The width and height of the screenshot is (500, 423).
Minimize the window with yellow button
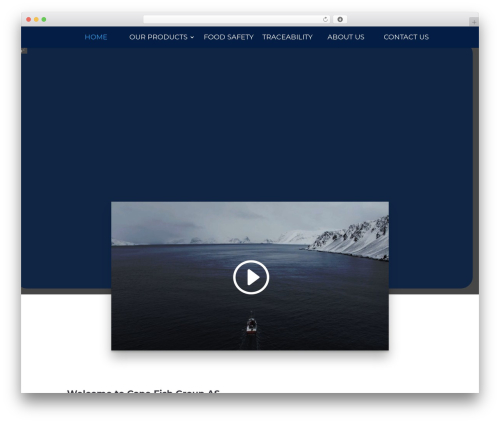(x=36, y=20)
